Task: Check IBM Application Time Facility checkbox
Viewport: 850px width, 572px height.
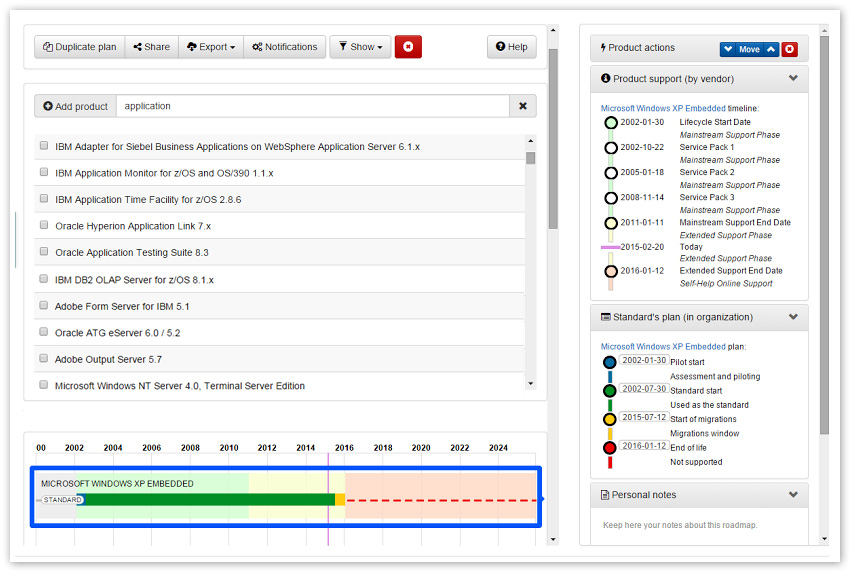Action: coord(44,199)
